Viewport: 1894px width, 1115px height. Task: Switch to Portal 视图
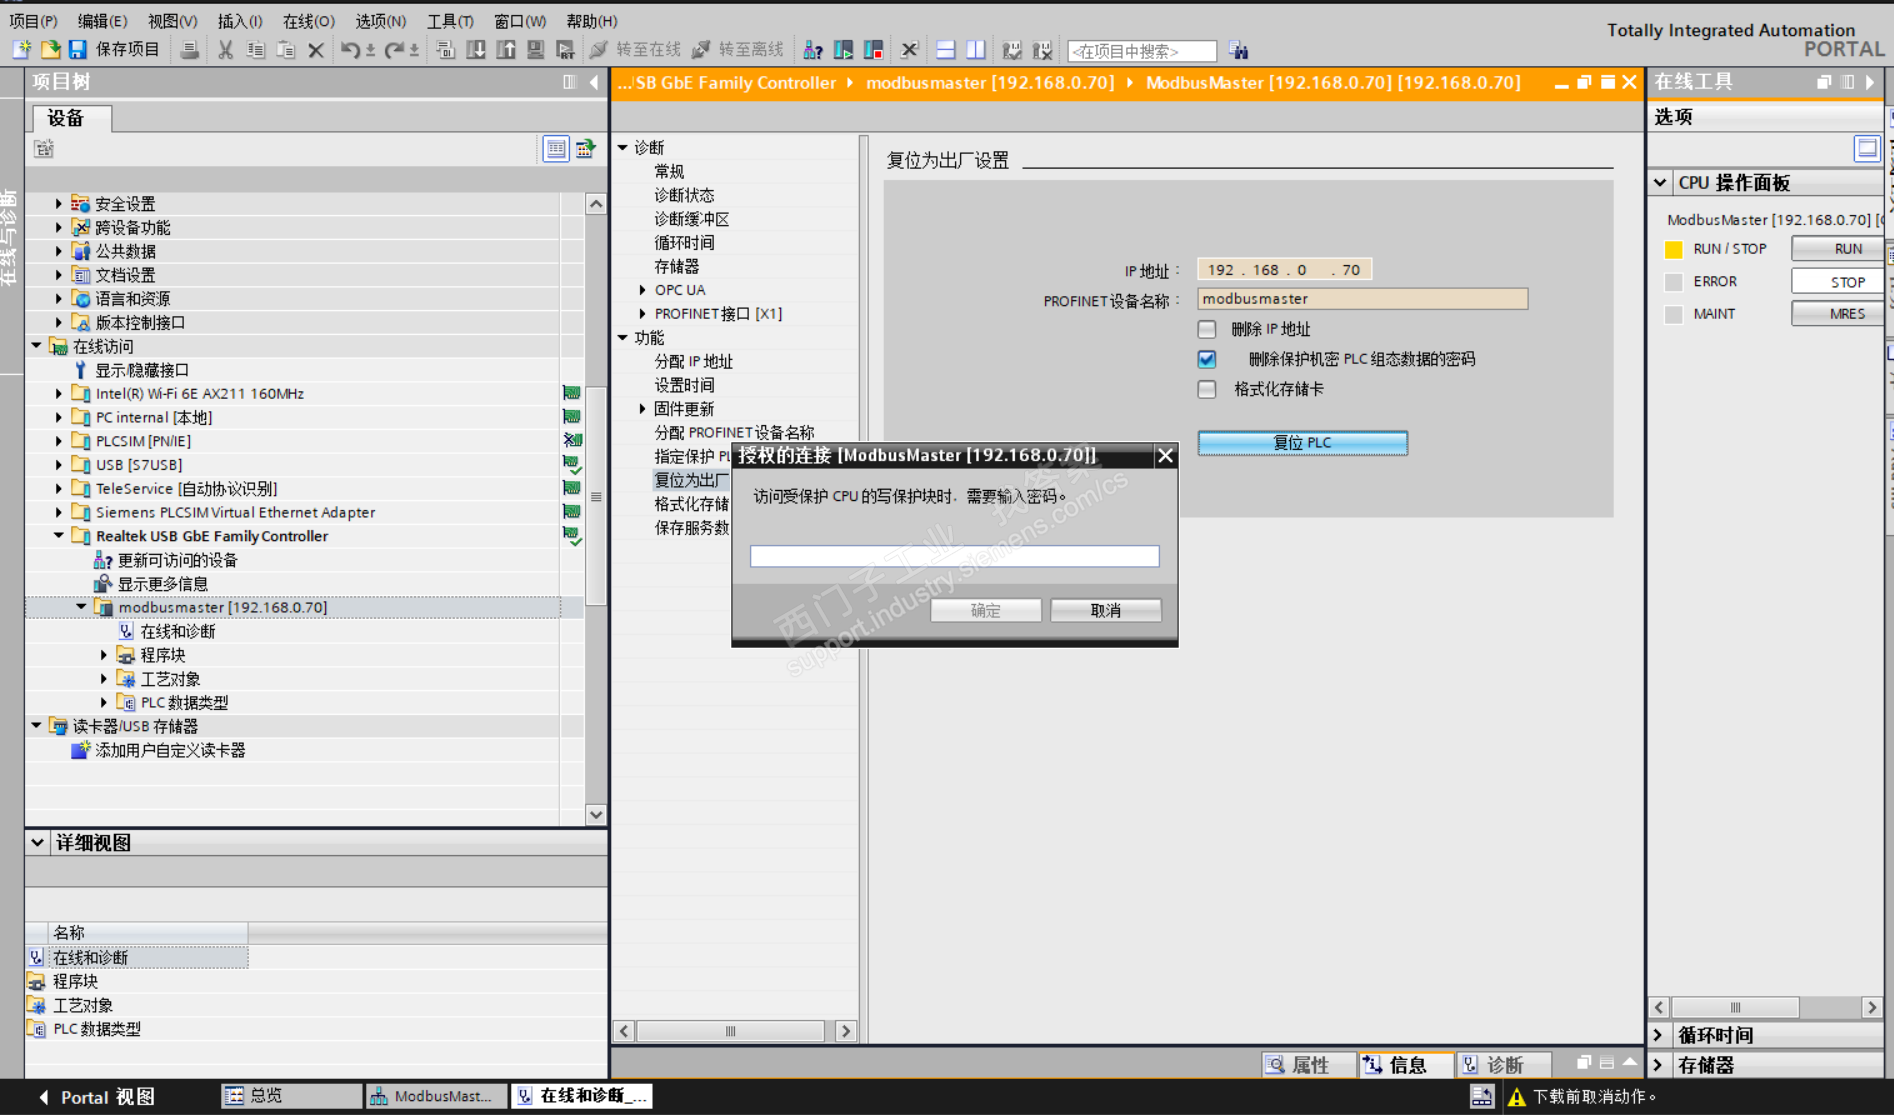(98, 1097)
